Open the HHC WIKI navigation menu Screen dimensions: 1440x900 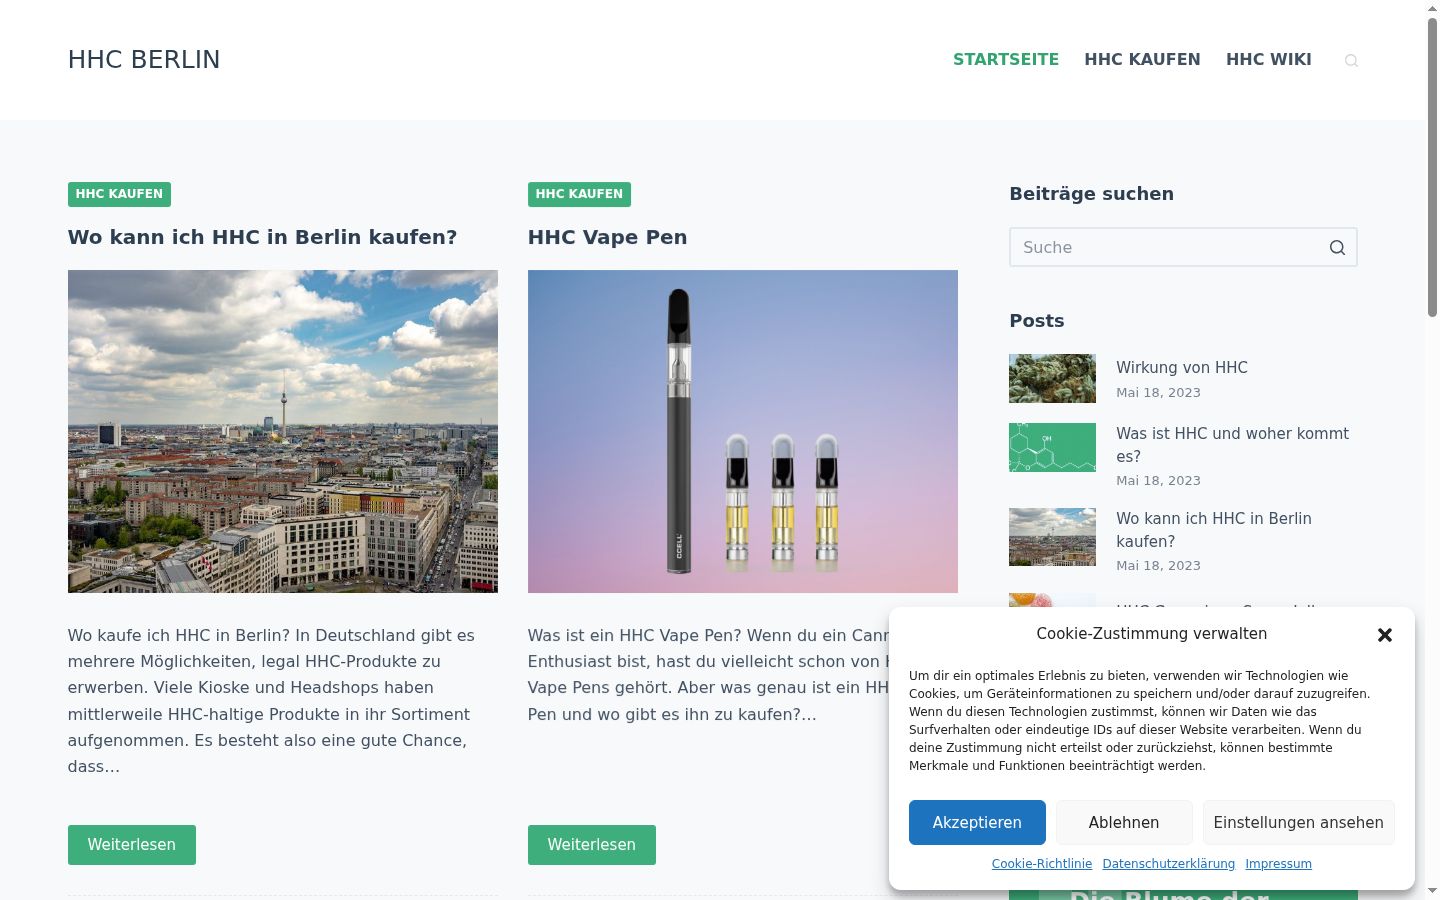(1269, 60)
